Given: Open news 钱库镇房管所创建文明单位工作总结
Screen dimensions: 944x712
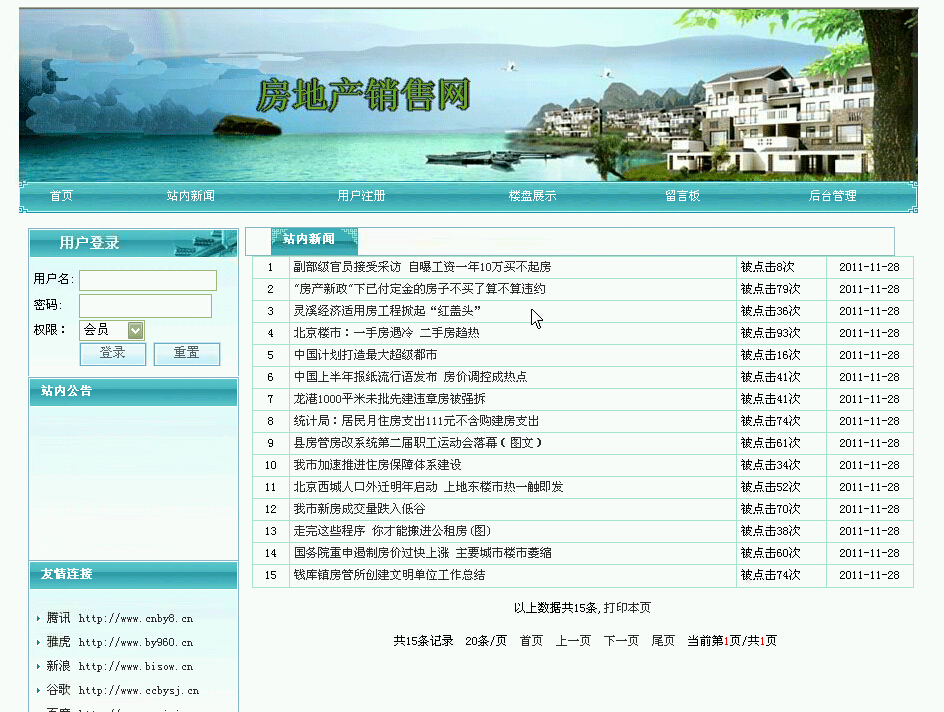Looking at the screenshot, I should (390, 575).
